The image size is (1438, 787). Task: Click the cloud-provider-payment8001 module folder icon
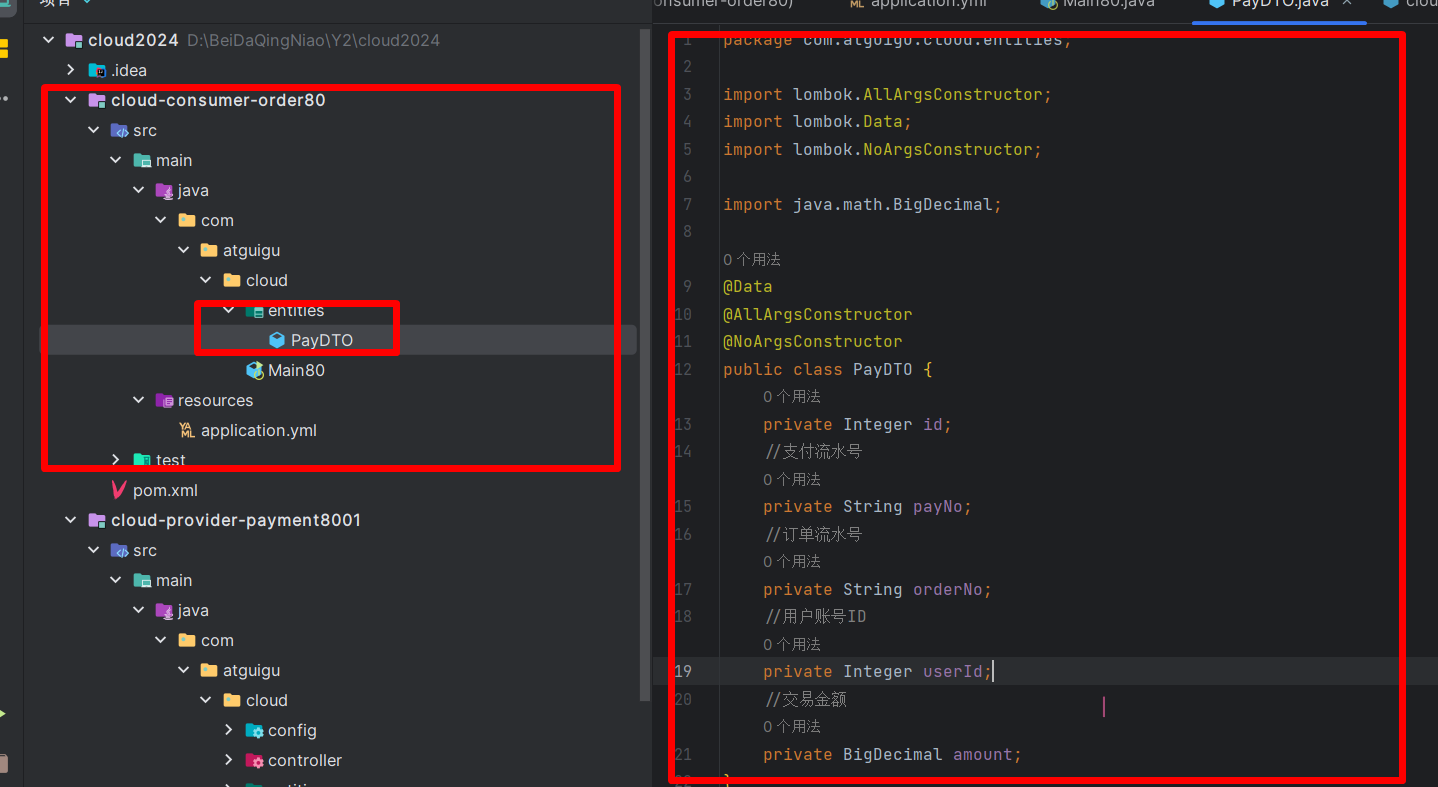point(97,520)
